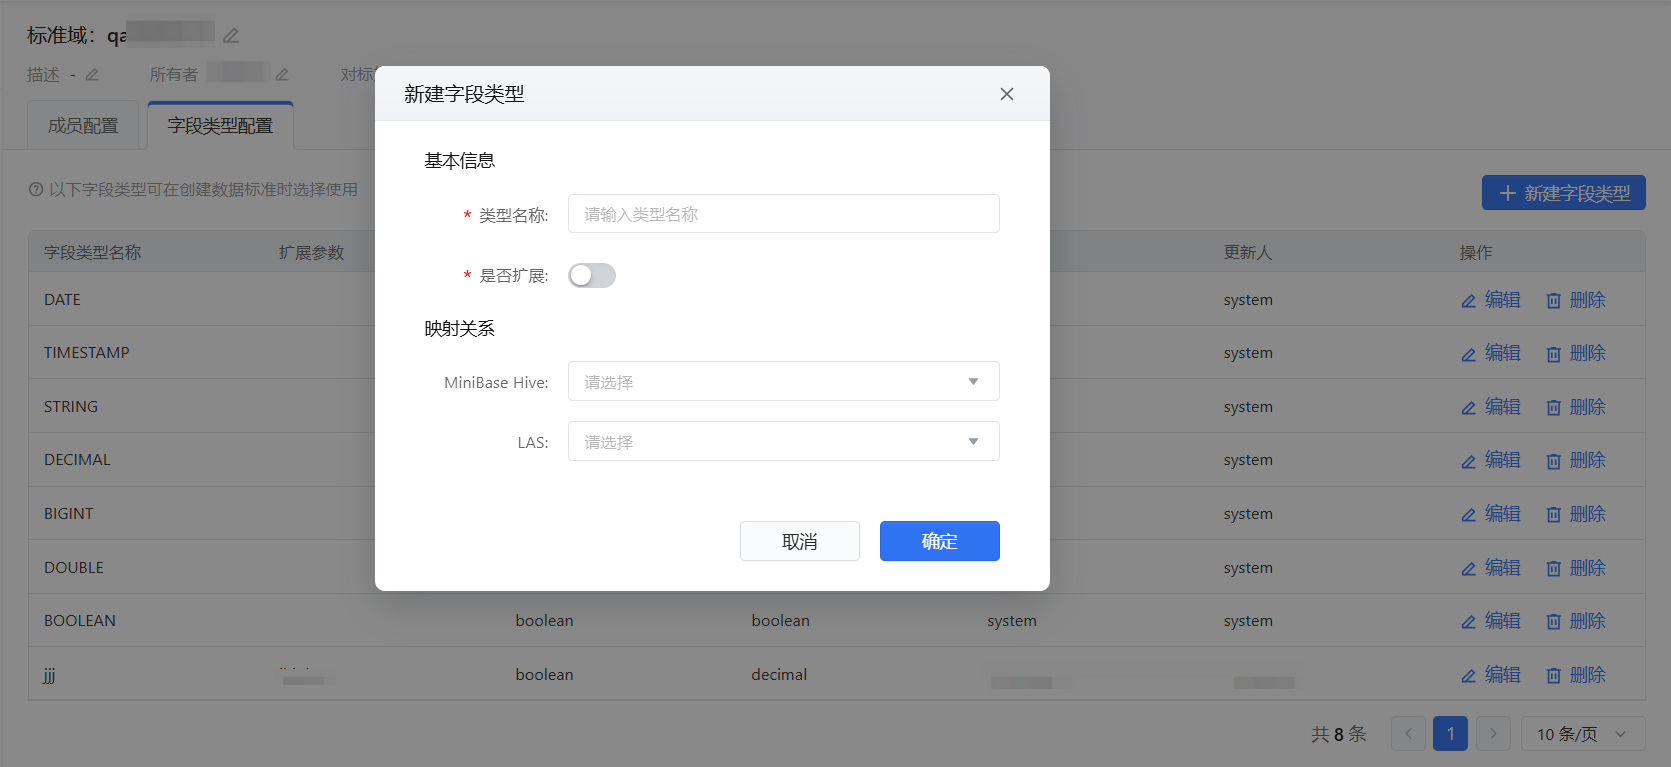Image resolution: width=1671 pixels, height=767 pixels.
Task: Click the 映射关系 section heading
Action: click(459, 329)
